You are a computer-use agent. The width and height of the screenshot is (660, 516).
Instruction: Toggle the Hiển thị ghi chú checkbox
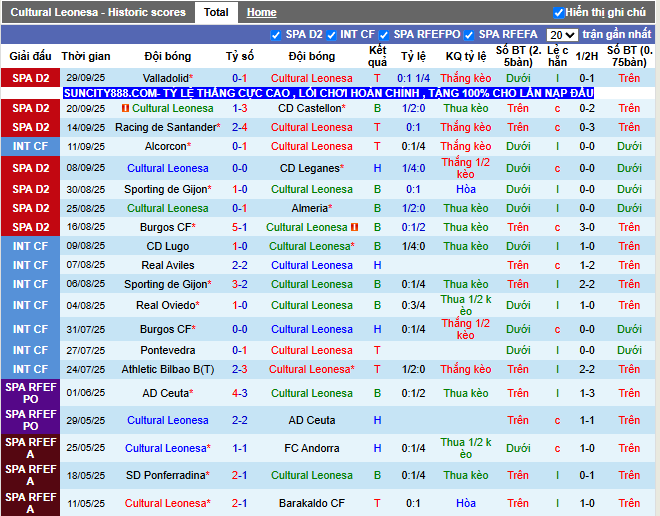point(559,13)
